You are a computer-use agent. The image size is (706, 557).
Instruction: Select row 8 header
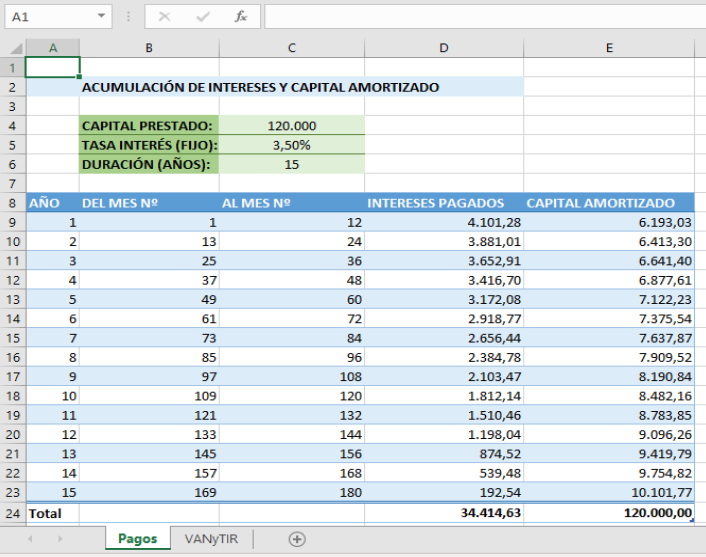13,203
